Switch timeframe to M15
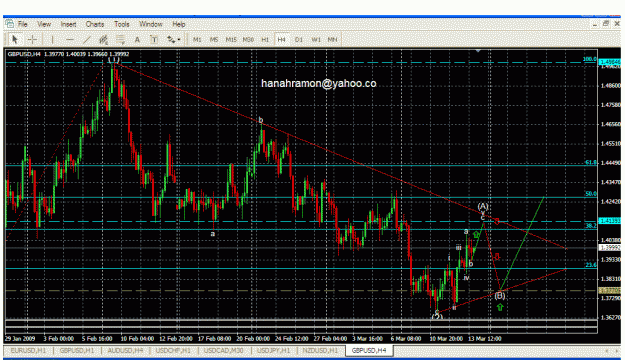This screenshot has width=625, height=360. point(231,39)
